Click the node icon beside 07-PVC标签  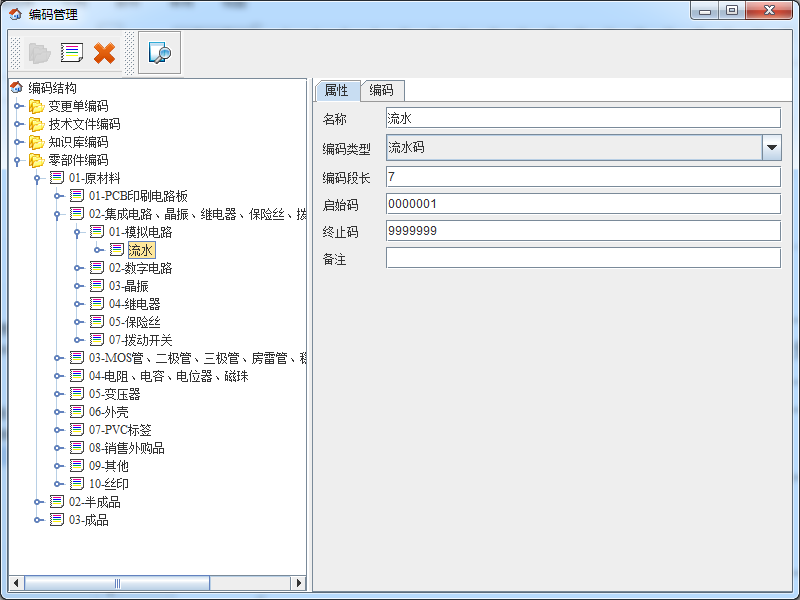(77, 430)
